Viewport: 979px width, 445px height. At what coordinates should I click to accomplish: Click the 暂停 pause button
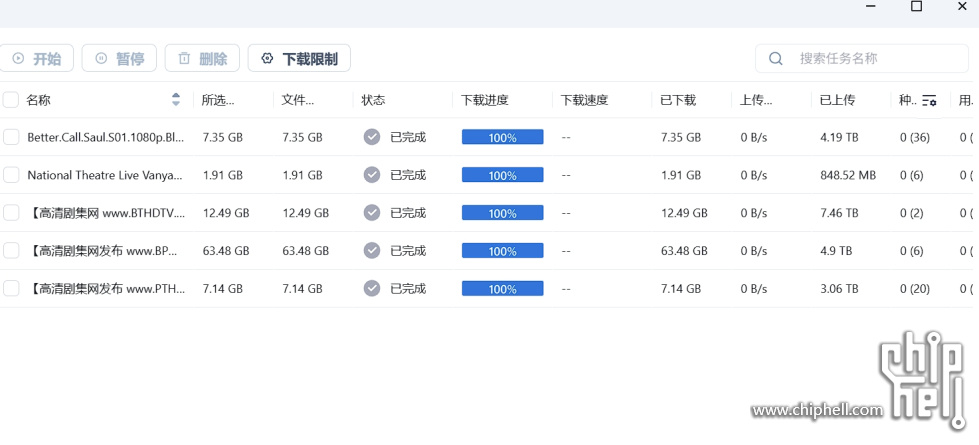[x=119, y=59]
